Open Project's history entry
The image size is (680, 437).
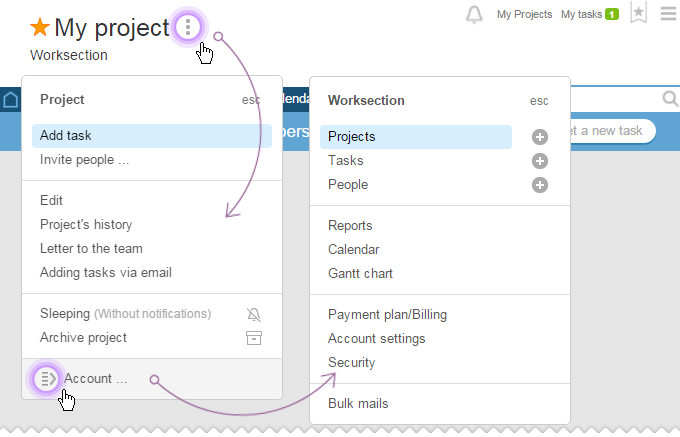pos(86,225)
